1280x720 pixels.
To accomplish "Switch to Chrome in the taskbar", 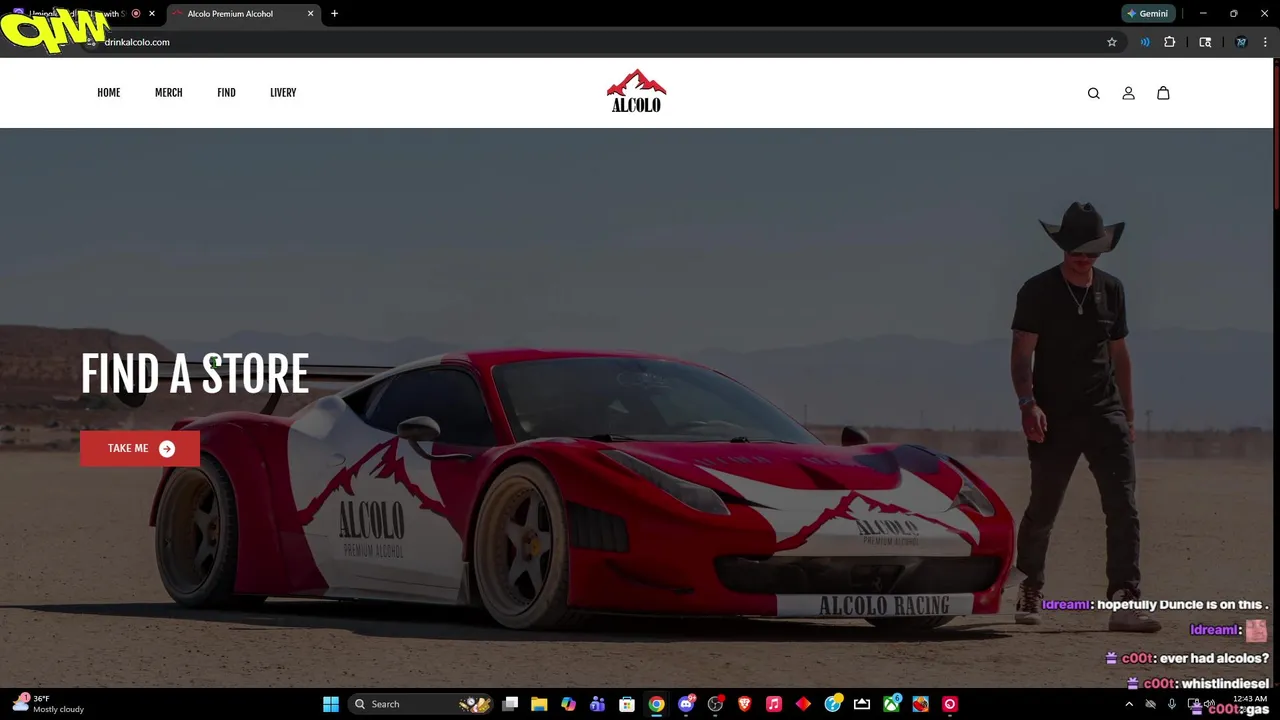I will (656, 704).
